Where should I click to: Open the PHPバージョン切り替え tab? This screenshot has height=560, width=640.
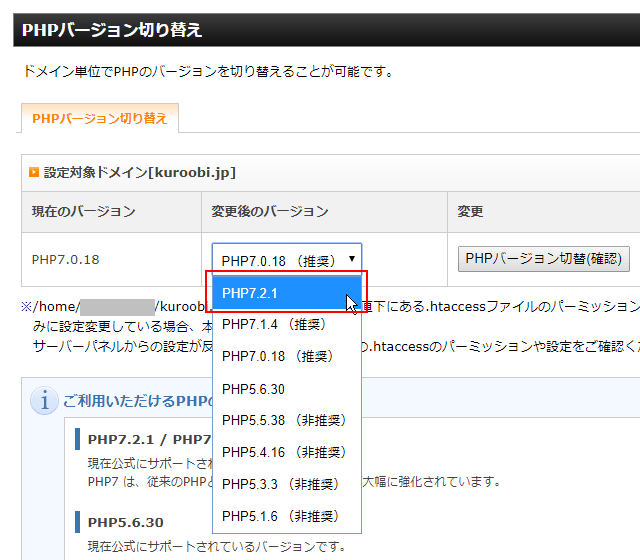click(x=100, y=118)
